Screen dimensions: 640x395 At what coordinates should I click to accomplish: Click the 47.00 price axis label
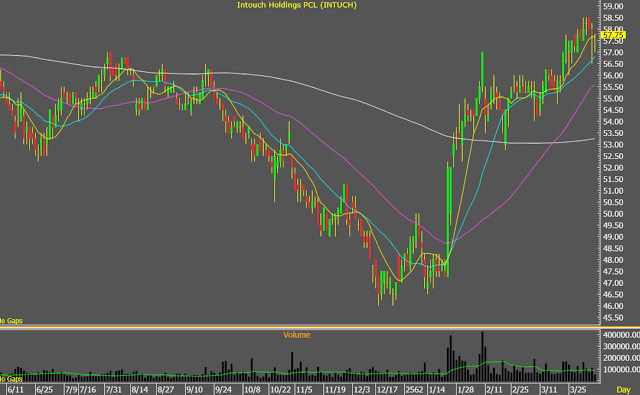tap(613, 283)
